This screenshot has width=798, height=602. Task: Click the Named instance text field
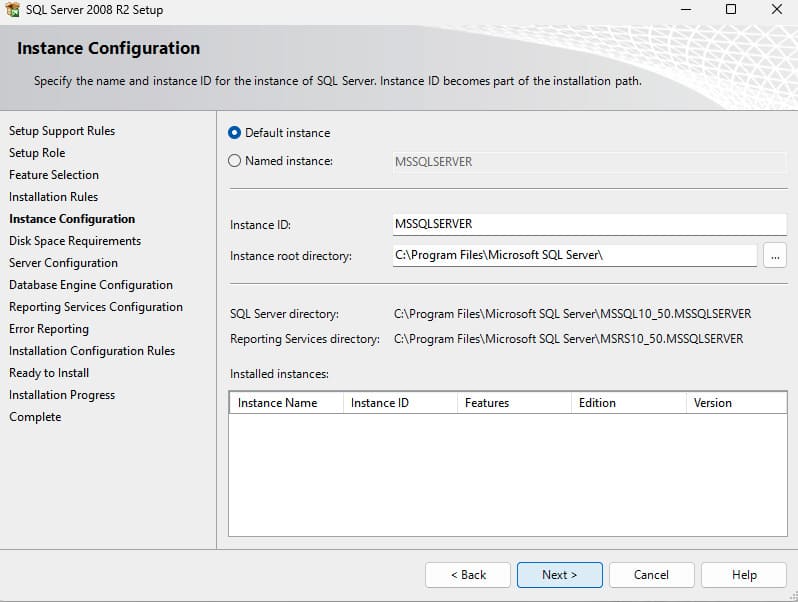click(x=589, y=162)
